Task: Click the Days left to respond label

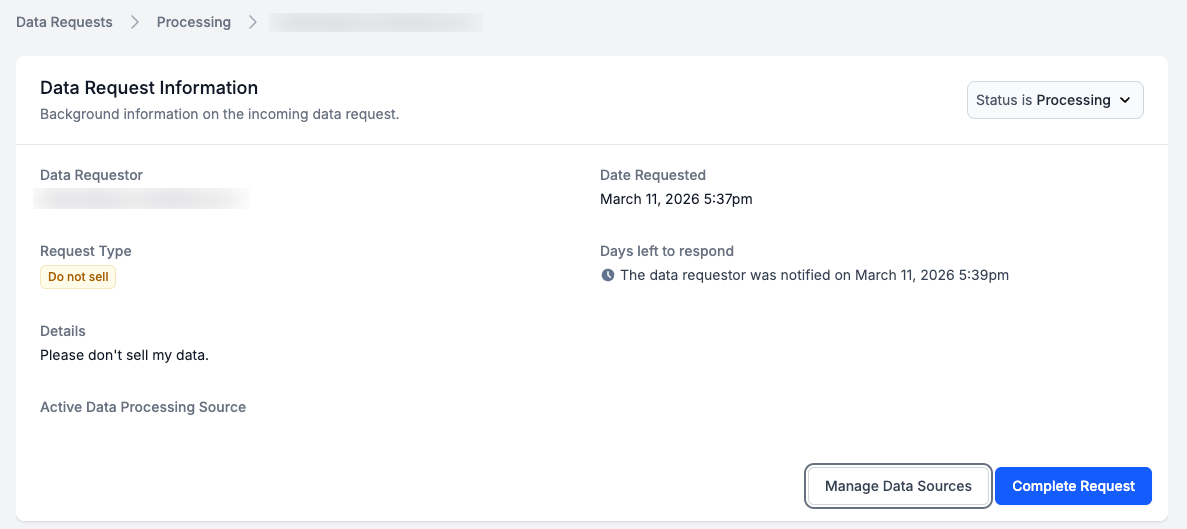Action: tap(667, 251)
